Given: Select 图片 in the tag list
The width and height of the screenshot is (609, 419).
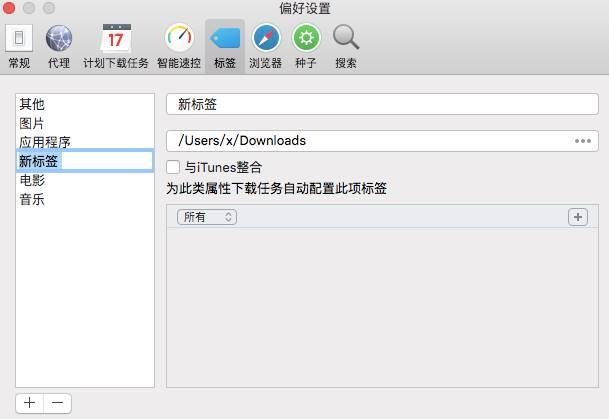Looking at the screenshot, I should [85, 123].
